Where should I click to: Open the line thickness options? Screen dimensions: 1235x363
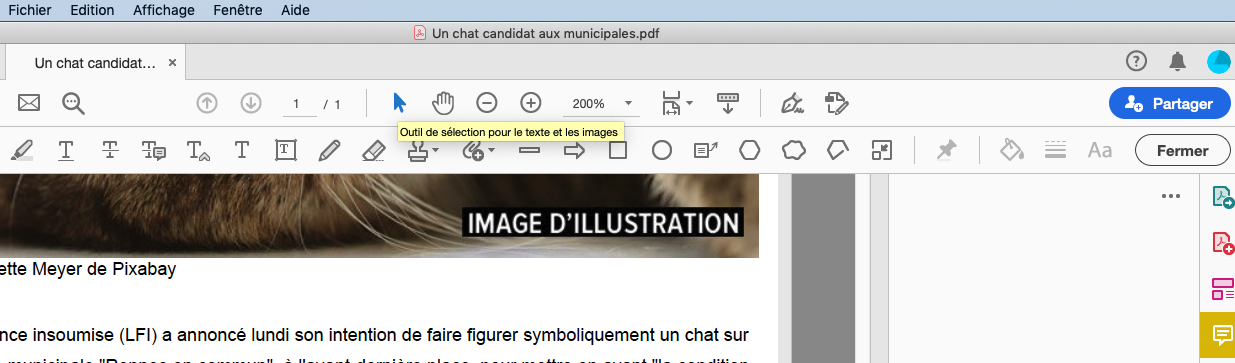pos(1056,150)
